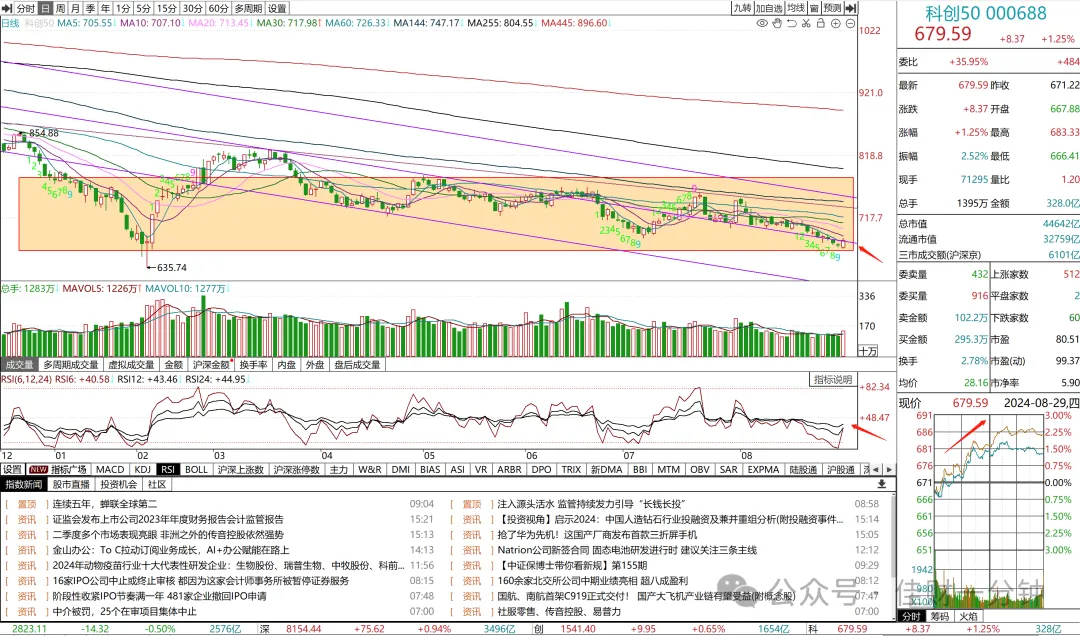Switch indicator to OBV
The height and width of the screenshot is (636, 1080).
tap(700, 469)
